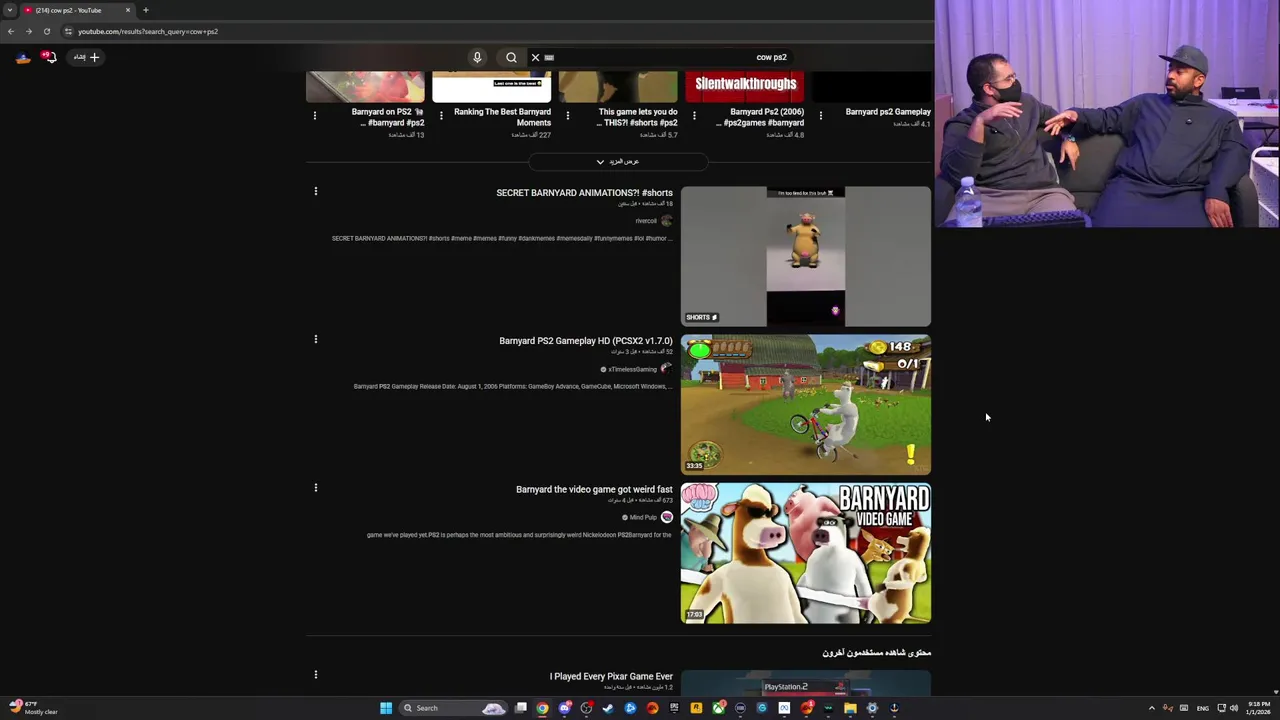Screen dimensions: 1280x720
Task: Open OBS Studio from the taskbar
Action: click(x=587, y=708)
